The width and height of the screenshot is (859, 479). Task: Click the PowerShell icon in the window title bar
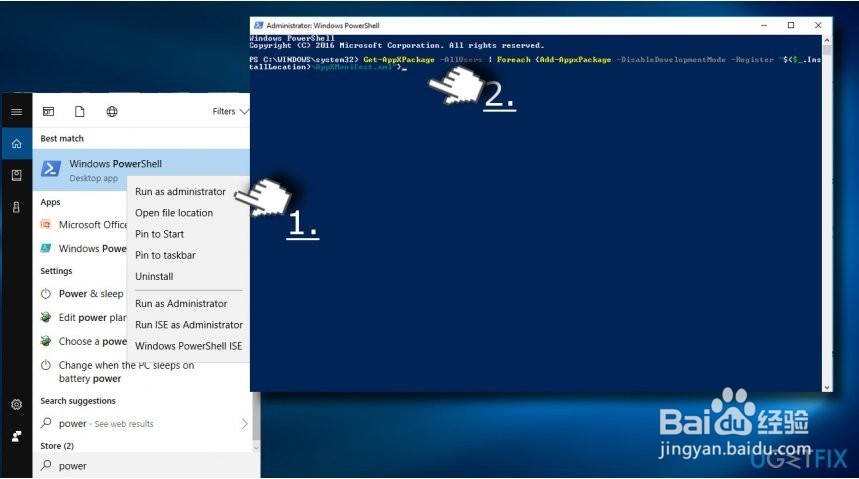pos(259,25)
